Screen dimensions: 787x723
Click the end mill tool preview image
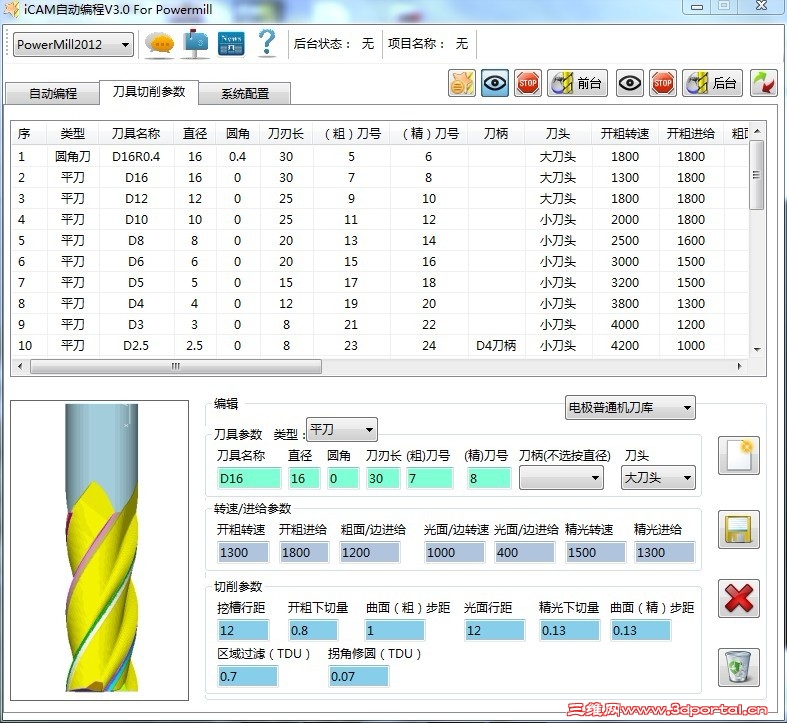pos(100,550)
